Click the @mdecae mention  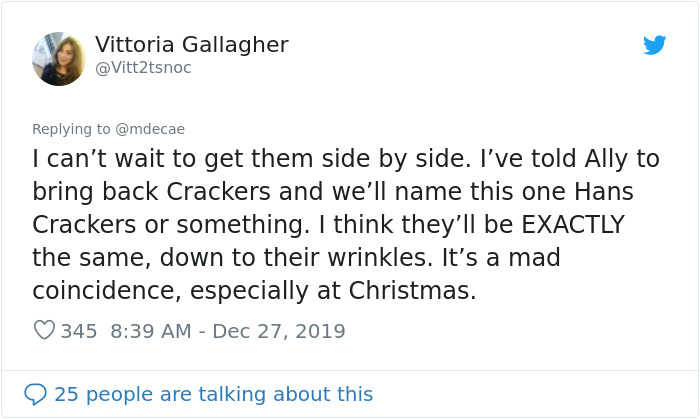click(150, 129)
